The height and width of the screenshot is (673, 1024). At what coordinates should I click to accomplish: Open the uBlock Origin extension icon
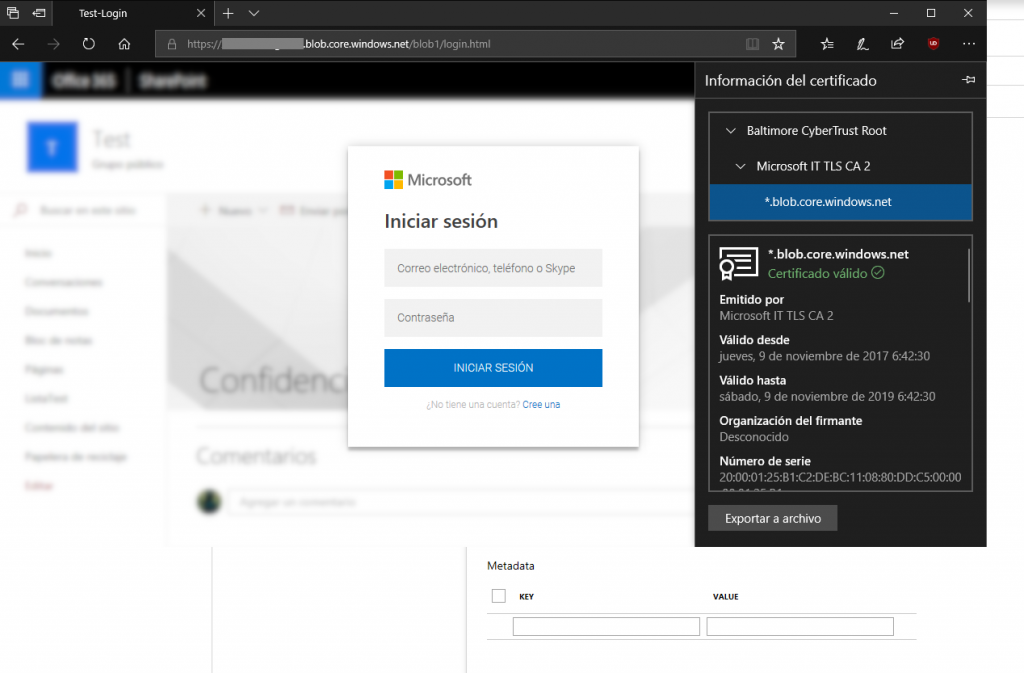pos(933,44)
